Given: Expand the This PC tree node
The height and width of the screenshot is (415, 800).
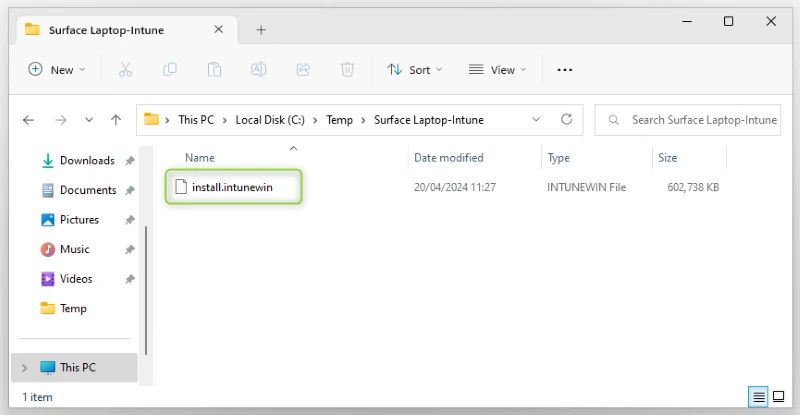Looking at the screenshot, I should tap(24, 368).
